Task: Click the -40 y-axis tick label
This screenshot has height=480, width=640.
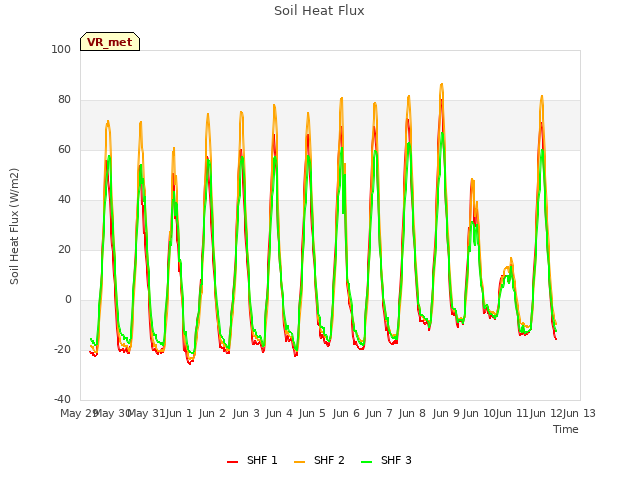Action: click(x=62, y=399)
